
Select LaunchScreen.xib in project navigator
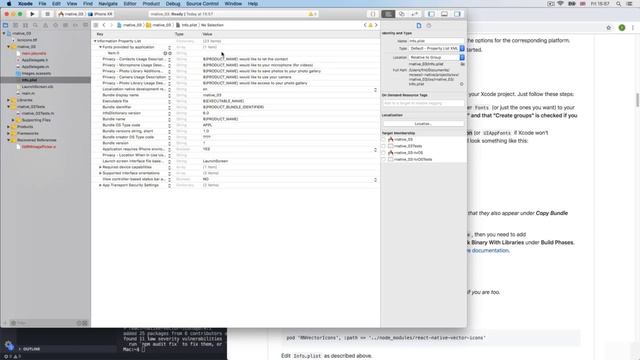(x=37, y=87)
